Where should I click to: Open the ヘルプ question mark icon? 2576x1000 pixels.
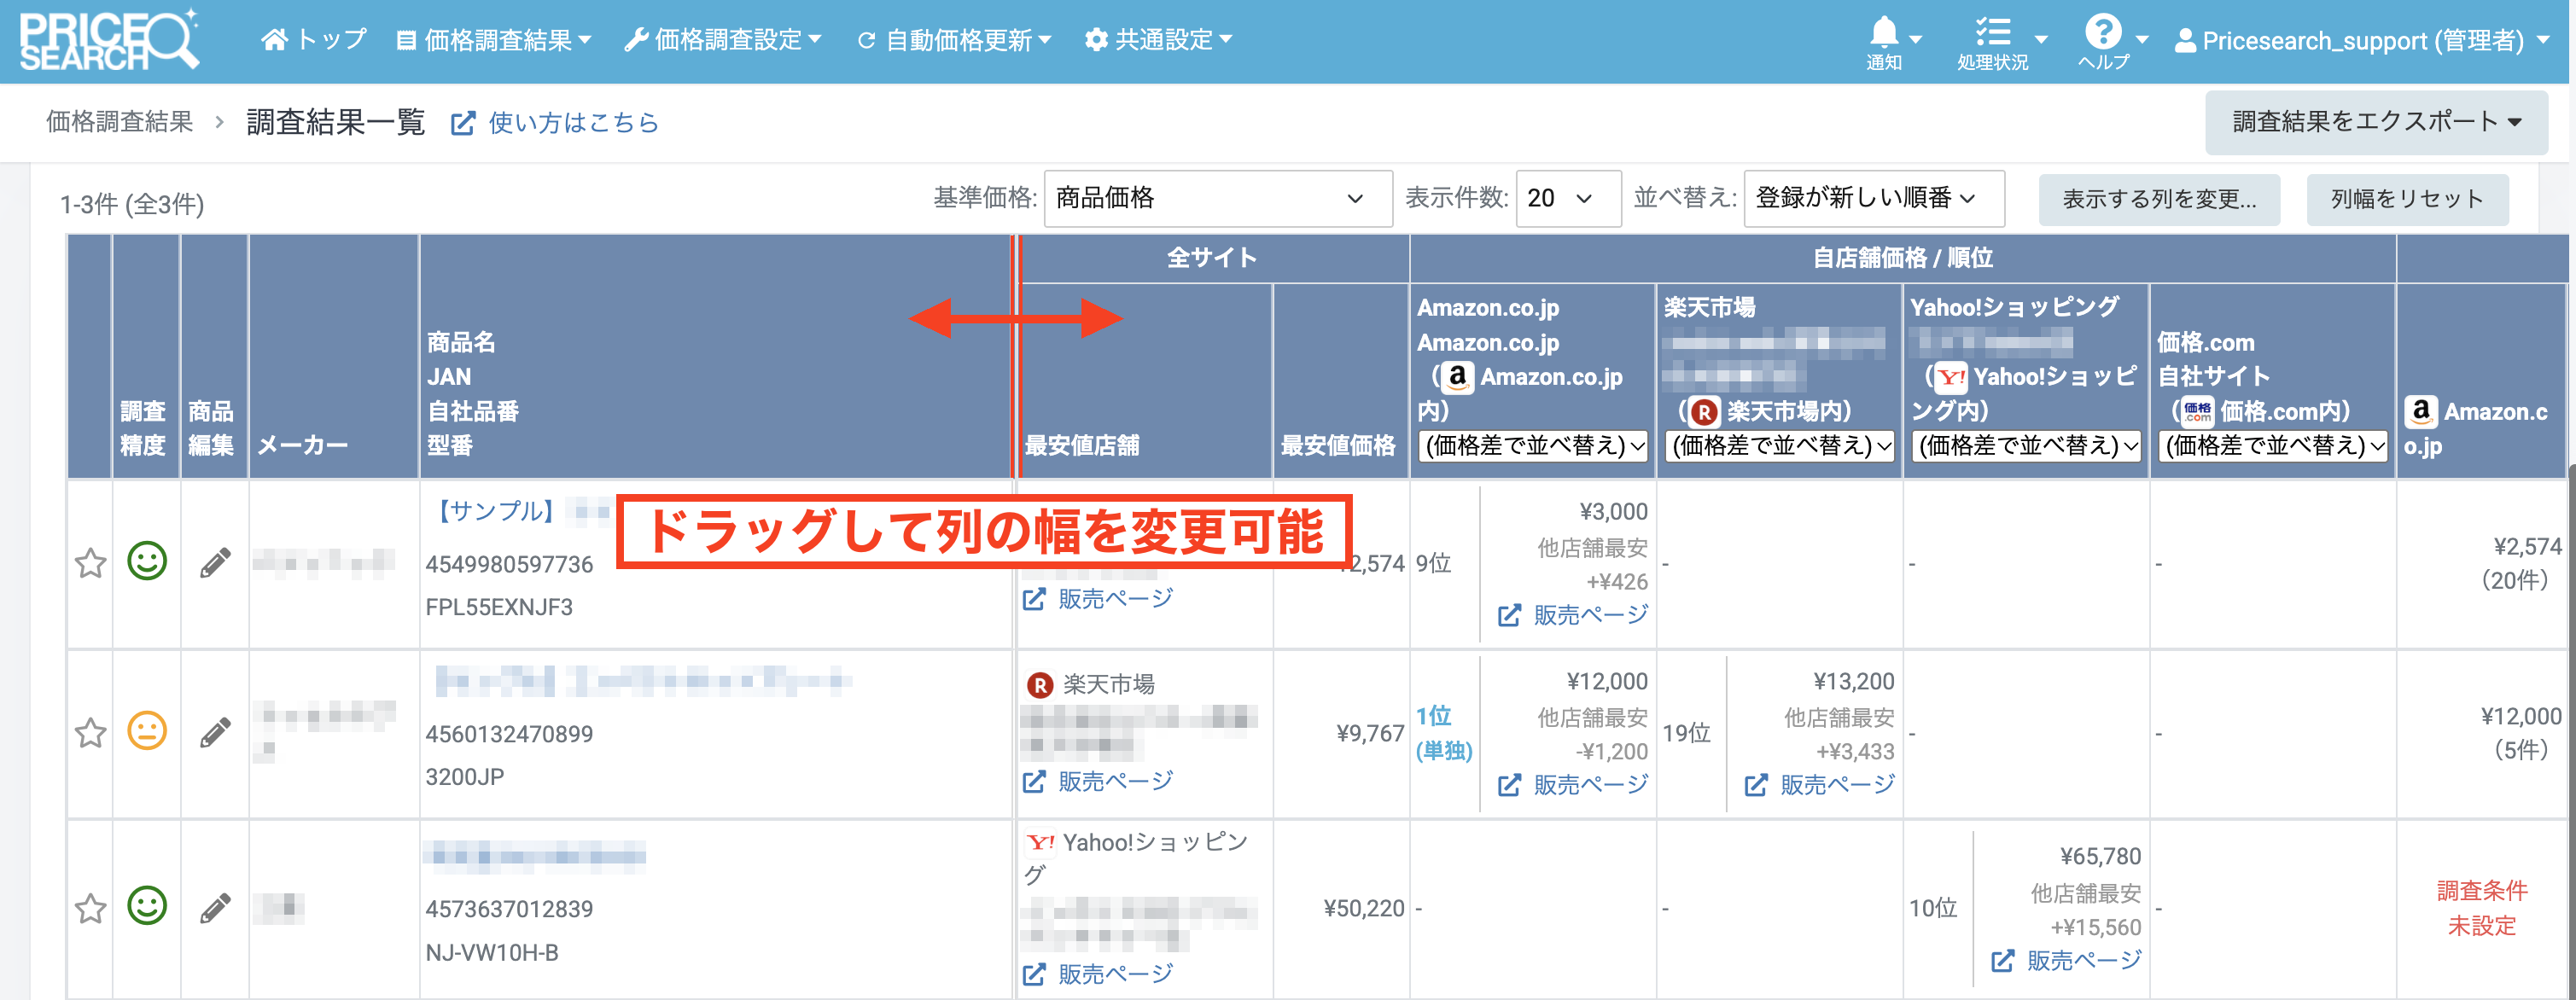(x=2103, y=32)
